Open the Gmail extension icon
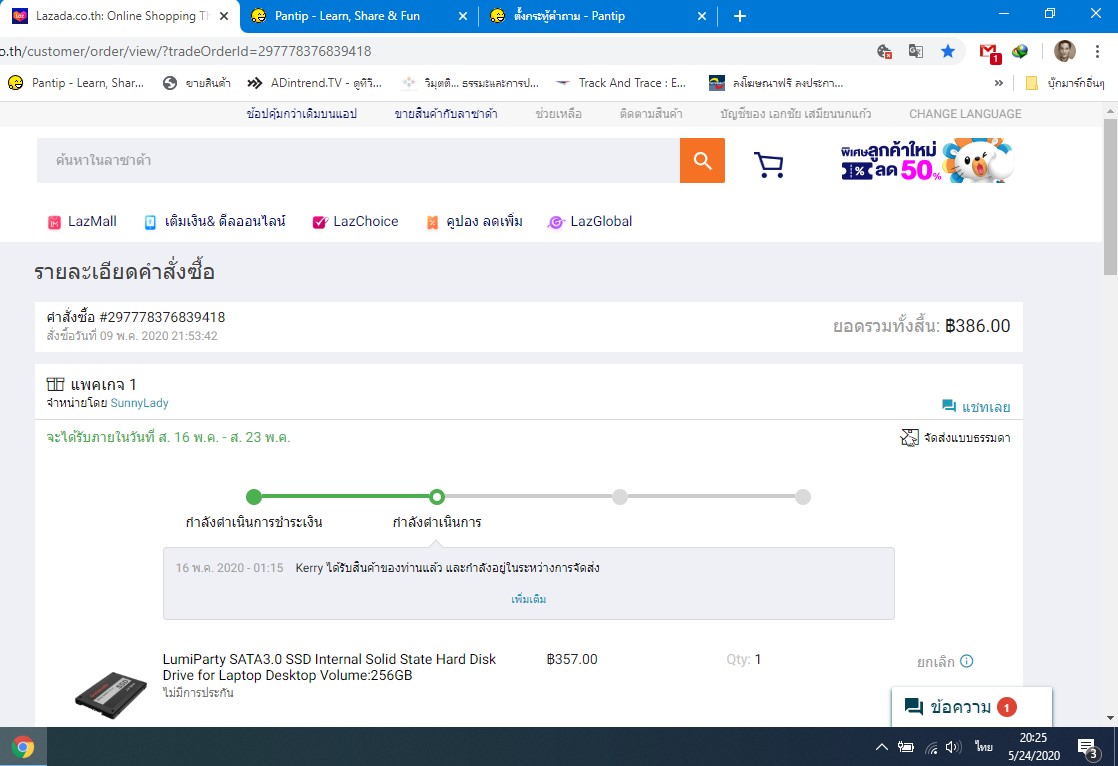The height and width of the screenshot is (766, 1118). (x=989, y=52)
